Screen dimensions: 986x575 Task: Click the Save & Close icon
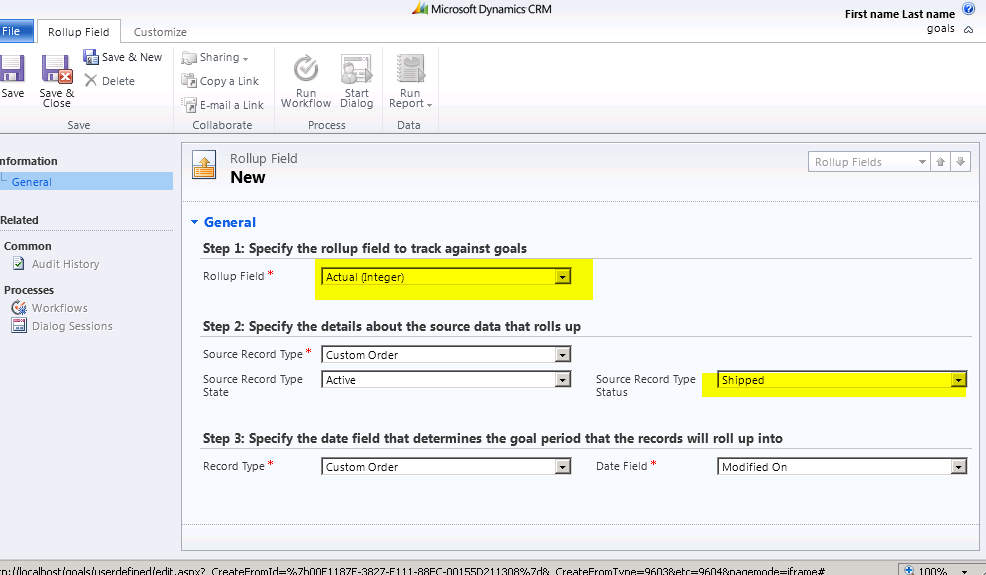point(57,69)
